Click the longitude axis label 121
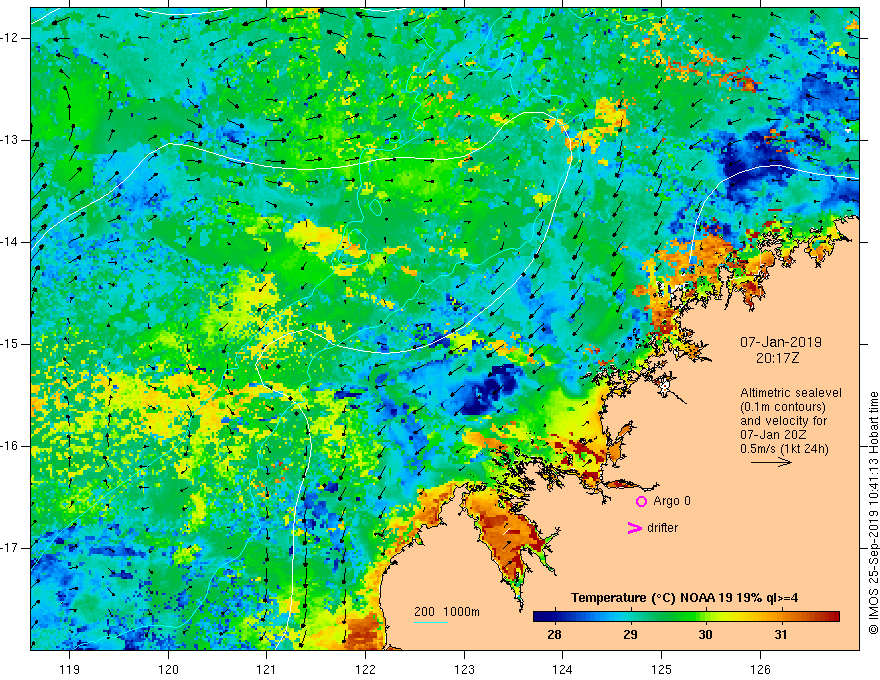This screenshot has height=680, width=880. (267, 669)
